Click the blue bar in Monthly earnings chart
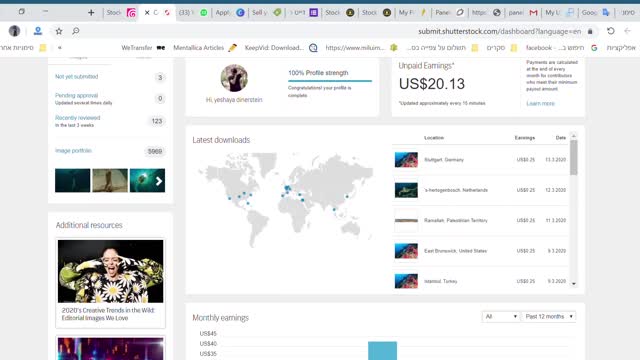Image resolution: width=640 pixels, height=360 pixels. tap(382, 351)
